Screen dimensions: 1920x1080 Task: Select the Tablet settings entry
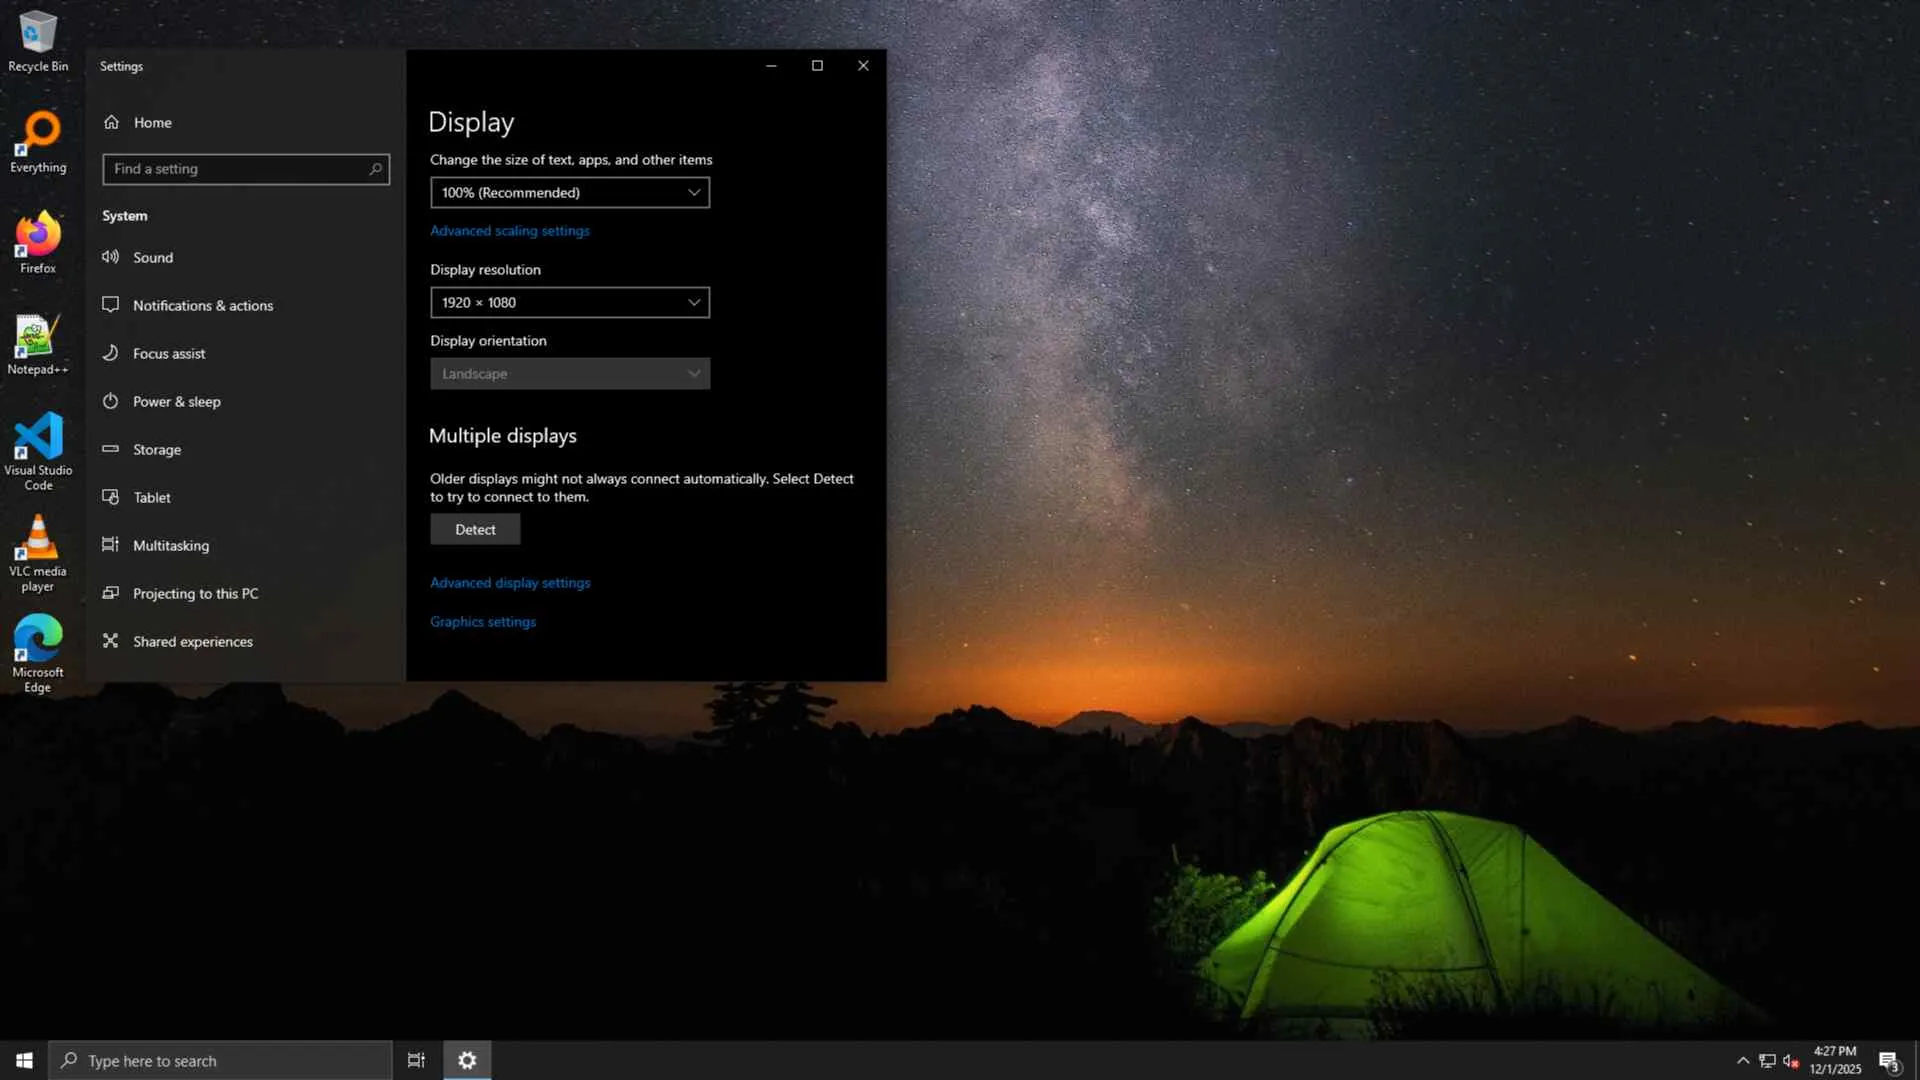click(x=151, y=497)
